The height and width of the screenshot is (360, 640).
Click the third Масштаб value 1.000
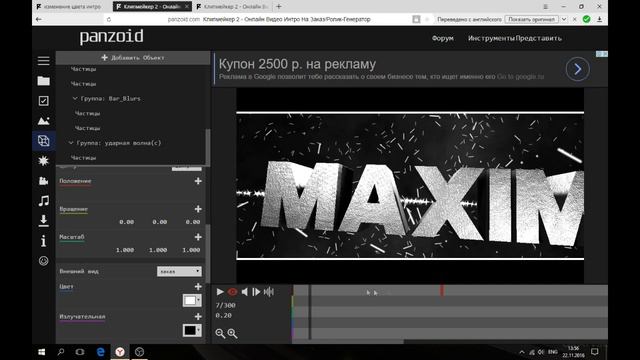[x=191, y=250]
